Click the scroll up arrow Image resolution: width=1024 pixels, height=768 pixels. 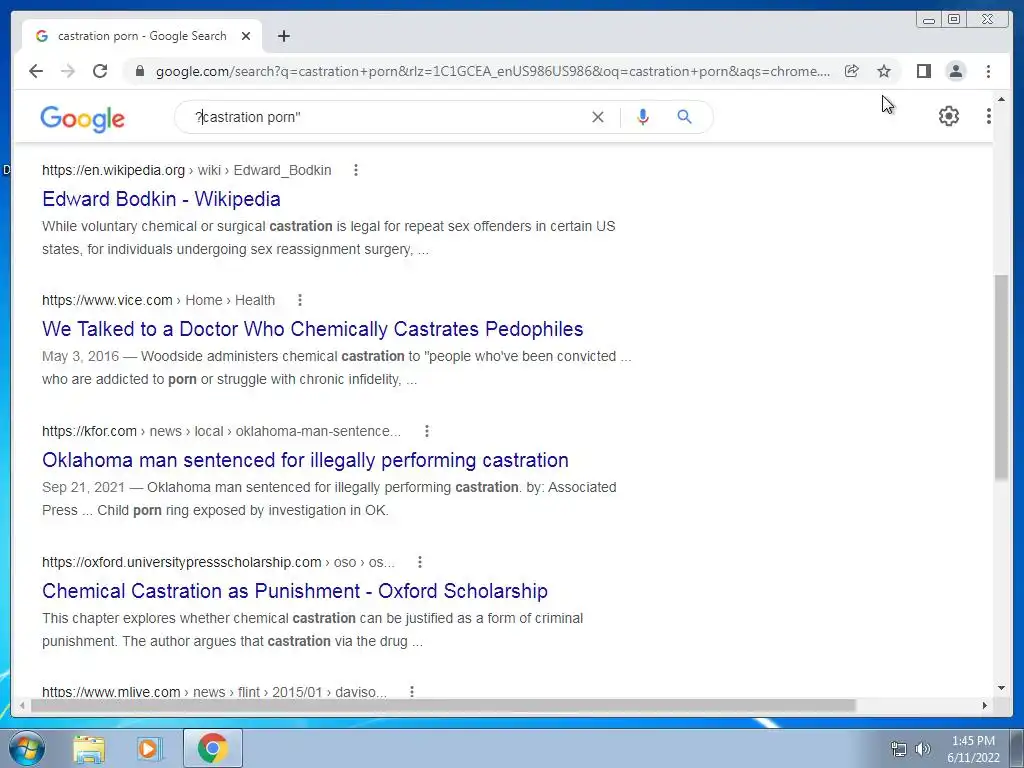tap(1001, 99)
